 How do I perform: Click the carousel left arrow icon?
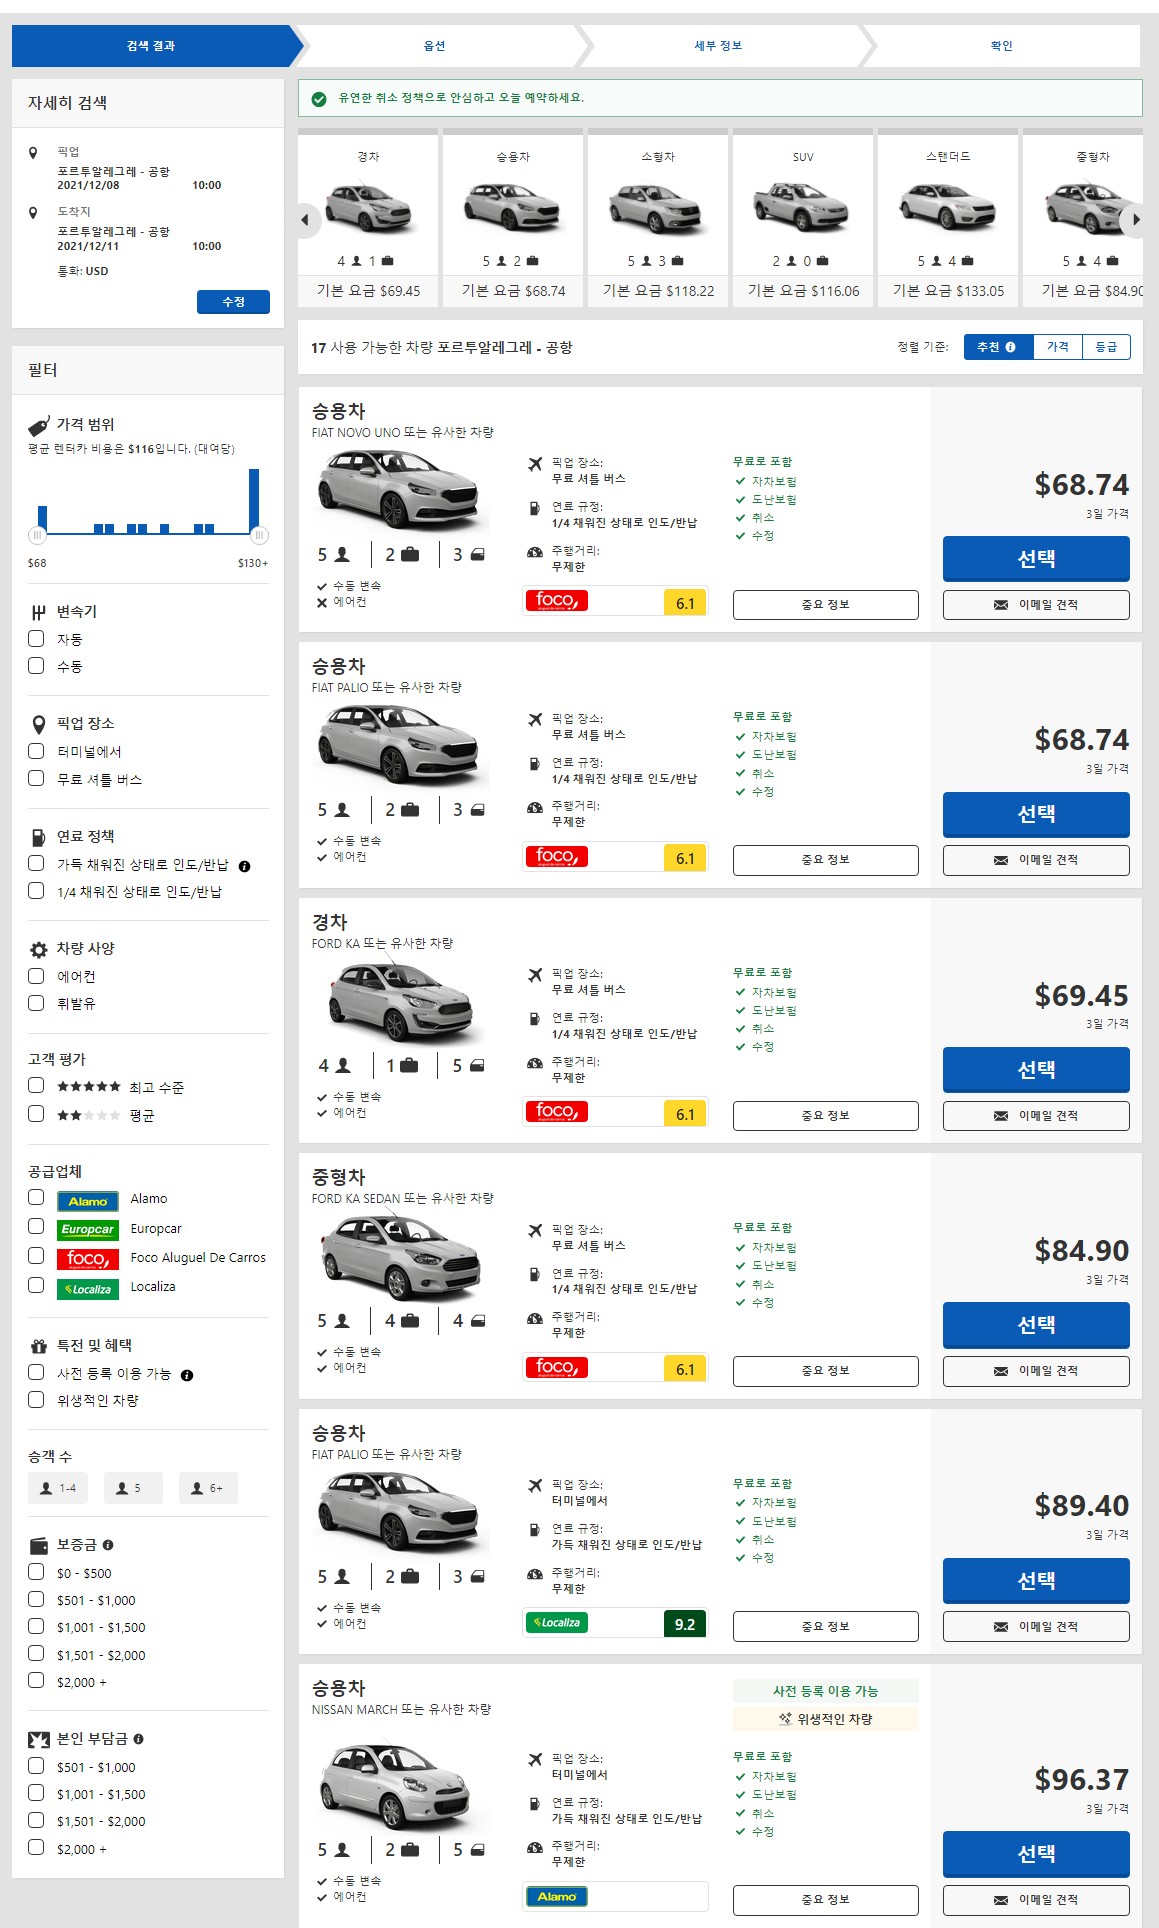click(x=305, y=220)
